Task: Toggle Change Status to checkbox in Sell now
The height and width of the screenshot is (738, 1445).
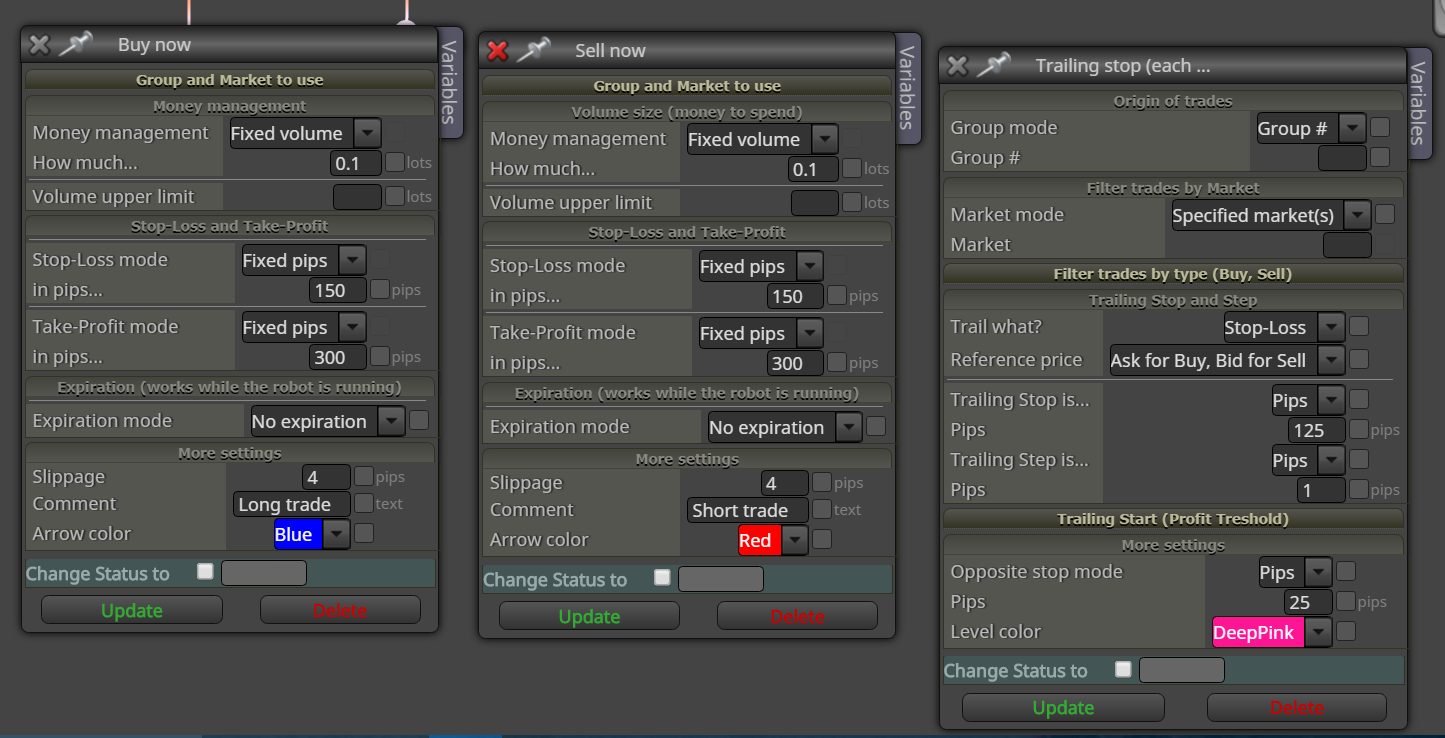Action: tap(662, 577)
